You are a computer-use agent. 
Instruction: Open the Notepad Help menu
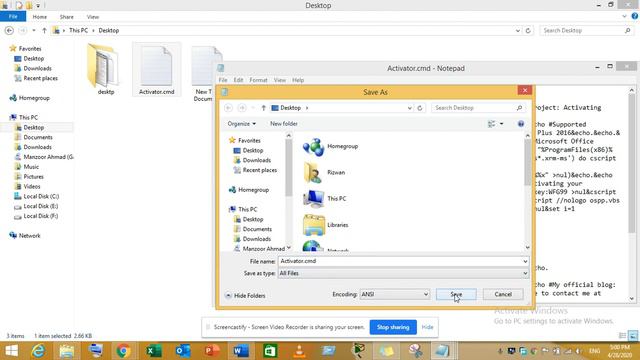coord(298,80)
